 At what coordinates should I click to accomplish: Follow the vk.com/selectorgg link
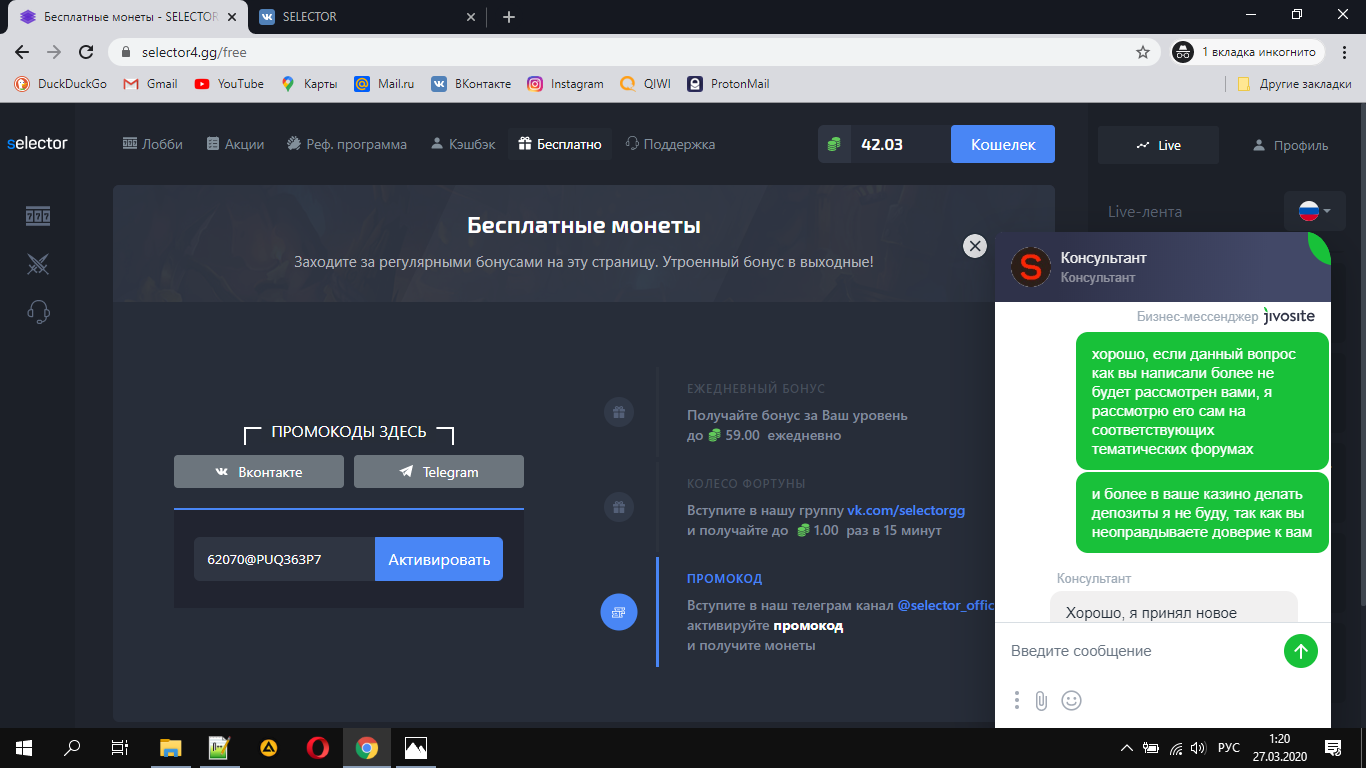click(x=906, y=510)
